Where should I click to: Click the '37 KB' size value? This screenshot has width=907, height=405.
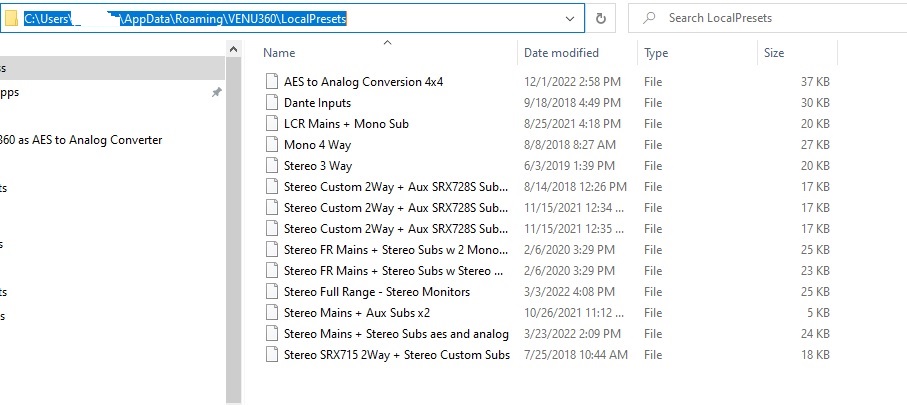(x=815, y=82)
